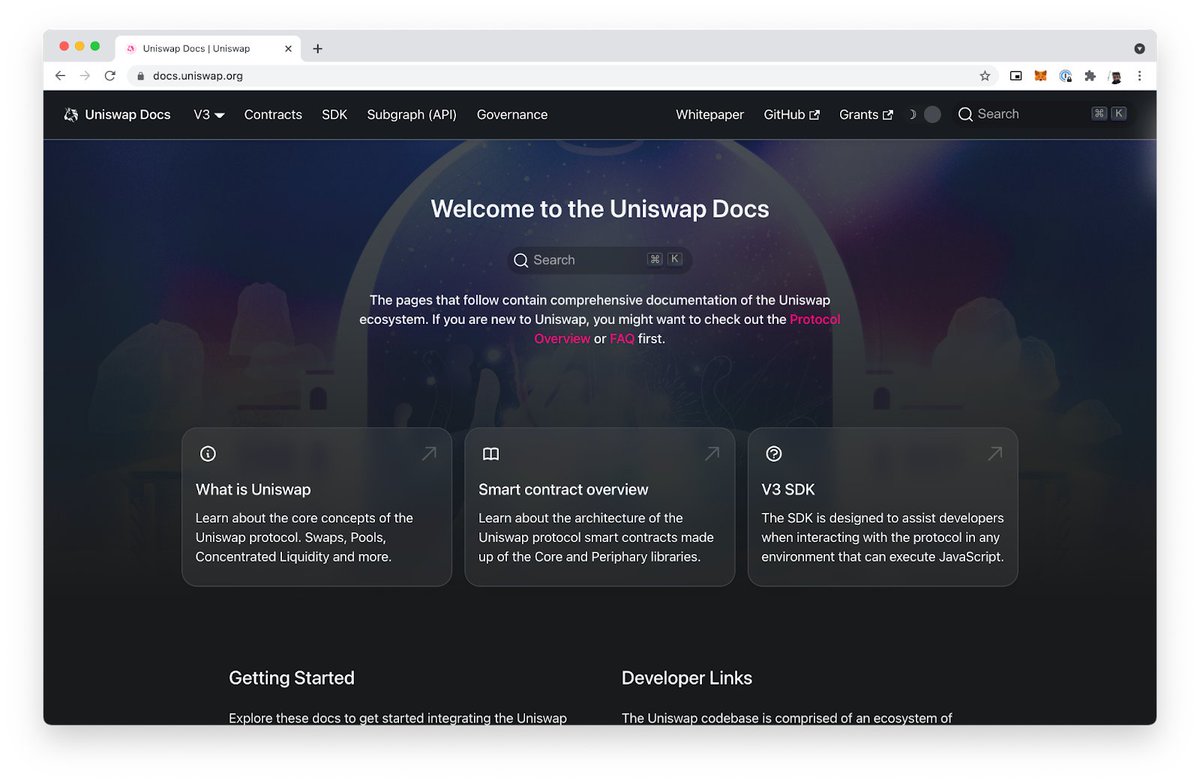1200x782 pixels.
Task: Click the info icon on the What is Uniswap card
Action: (208, 454)
